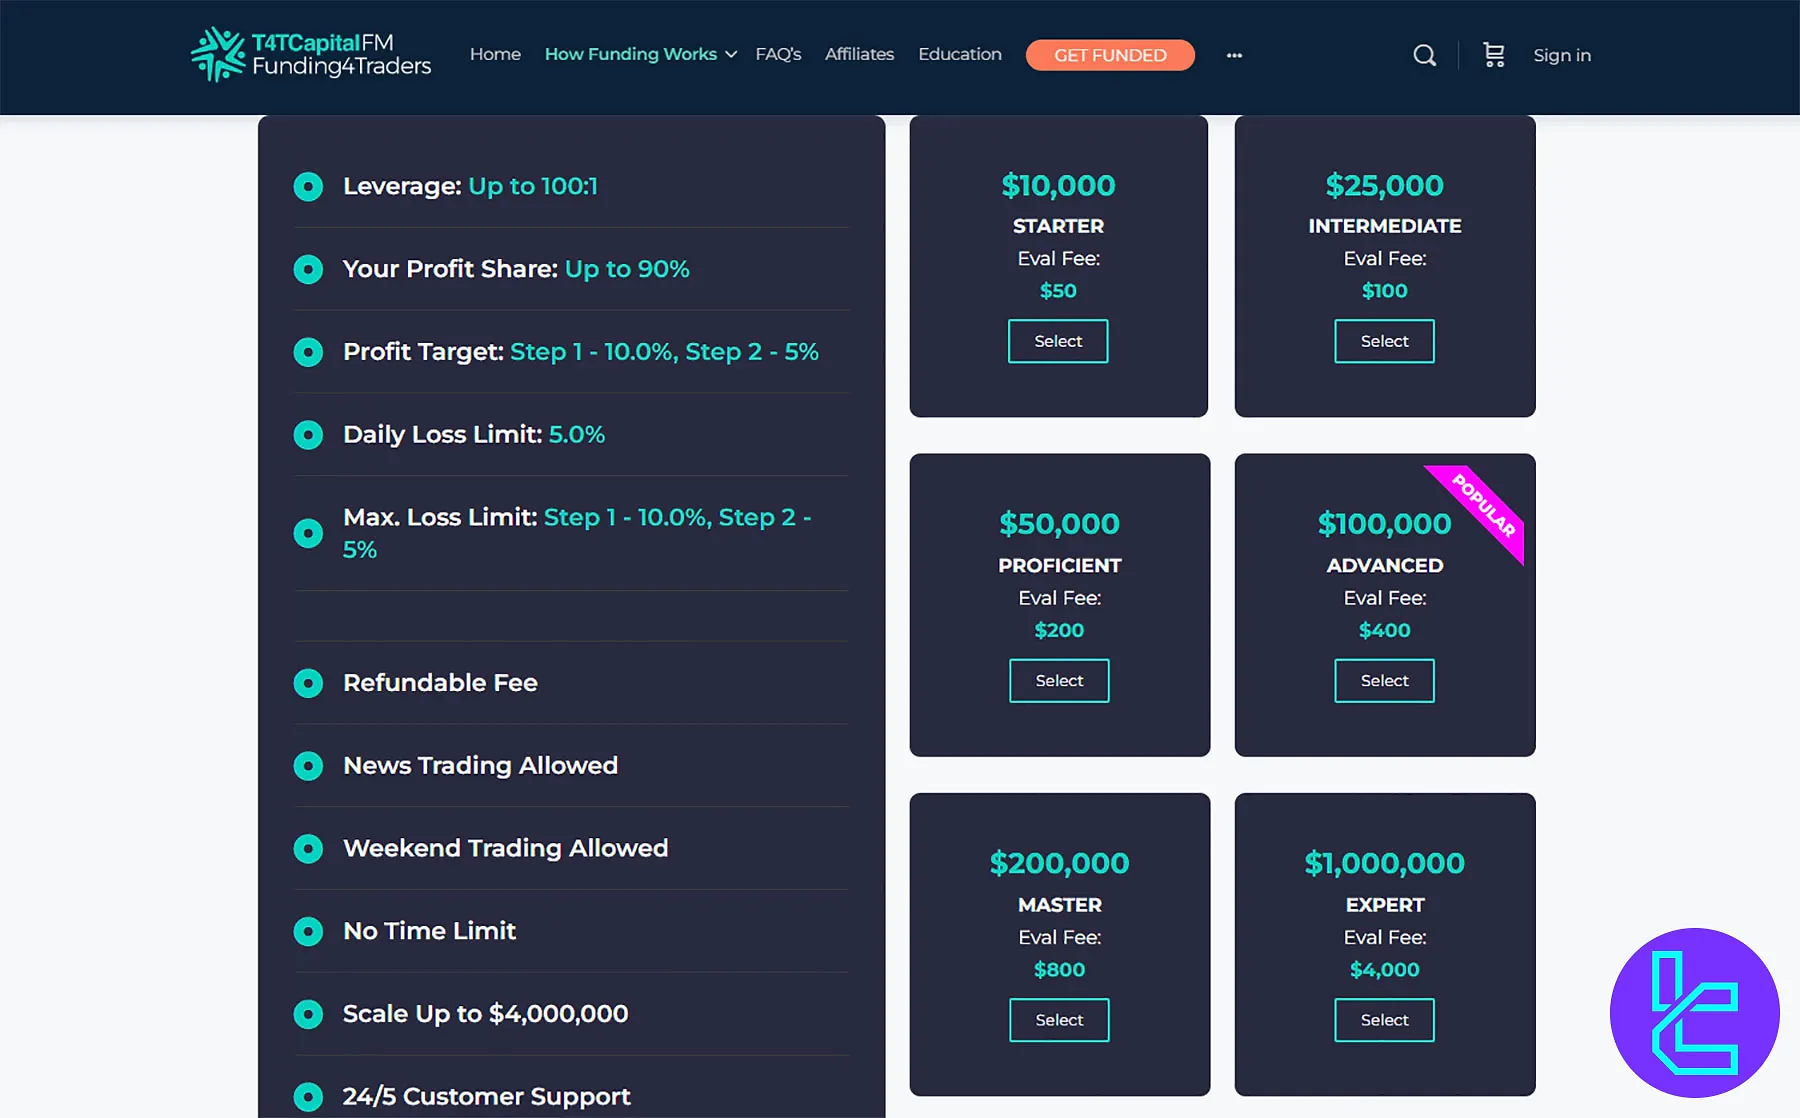Click the pink POPULAR ribbon badge
Viewport: 1800px width, 1118px height.
[x=1484, y=506]
